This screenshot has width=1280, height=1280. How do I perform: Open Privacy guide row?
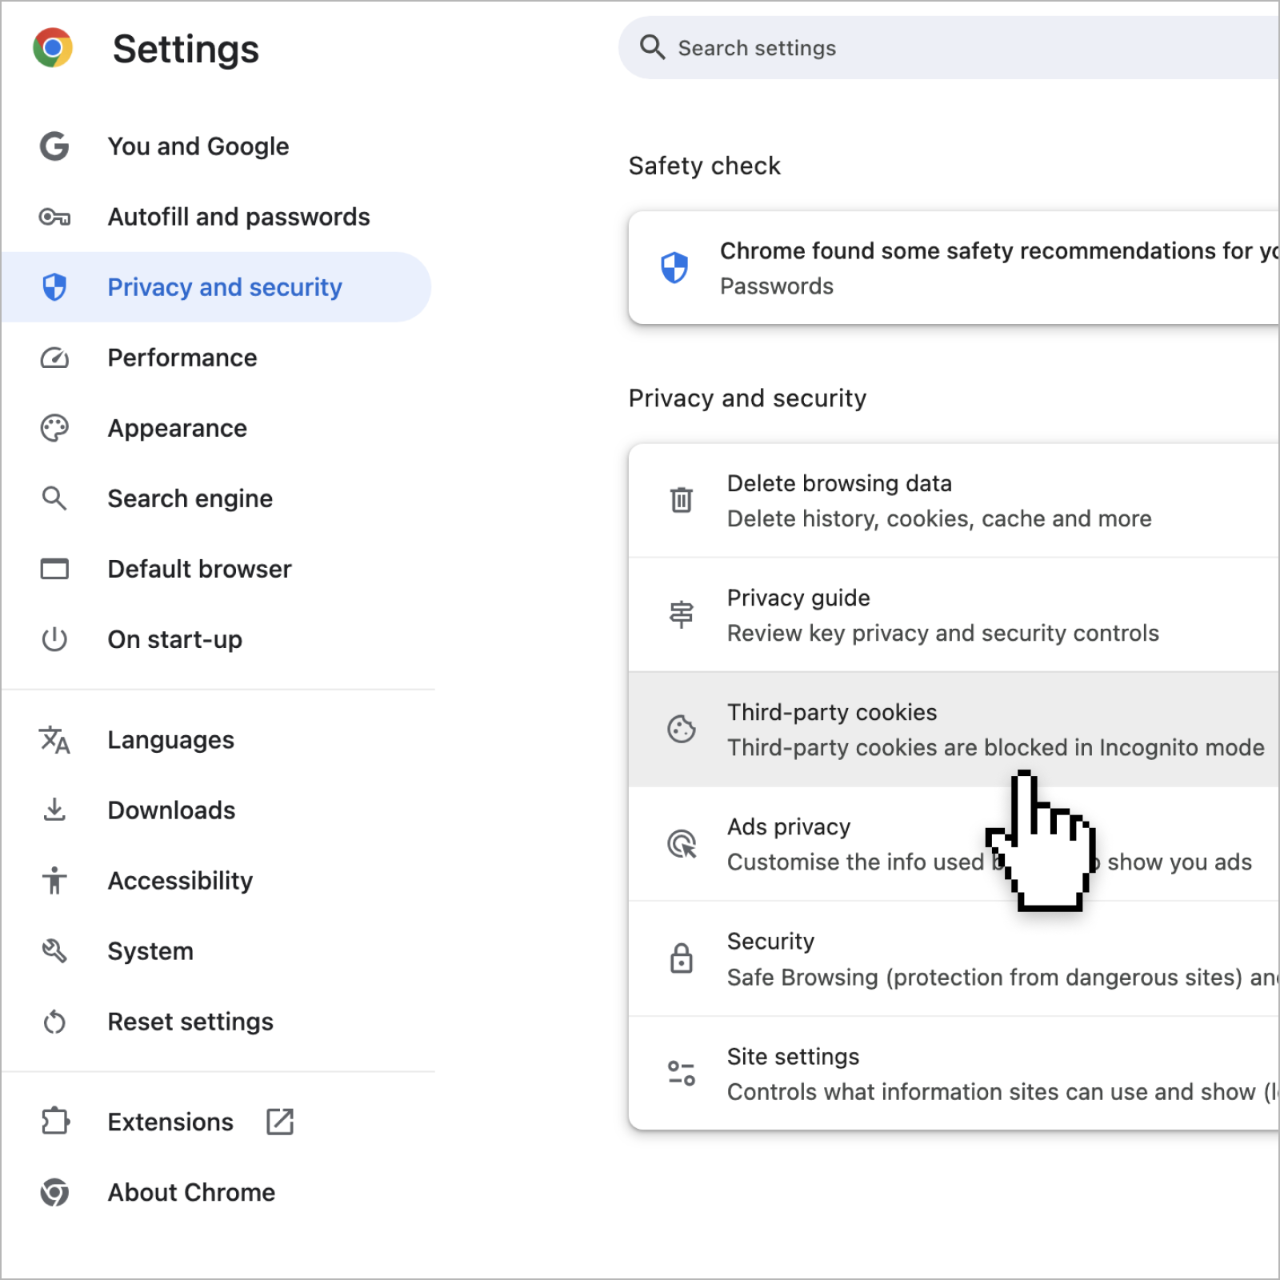[954, 615]
